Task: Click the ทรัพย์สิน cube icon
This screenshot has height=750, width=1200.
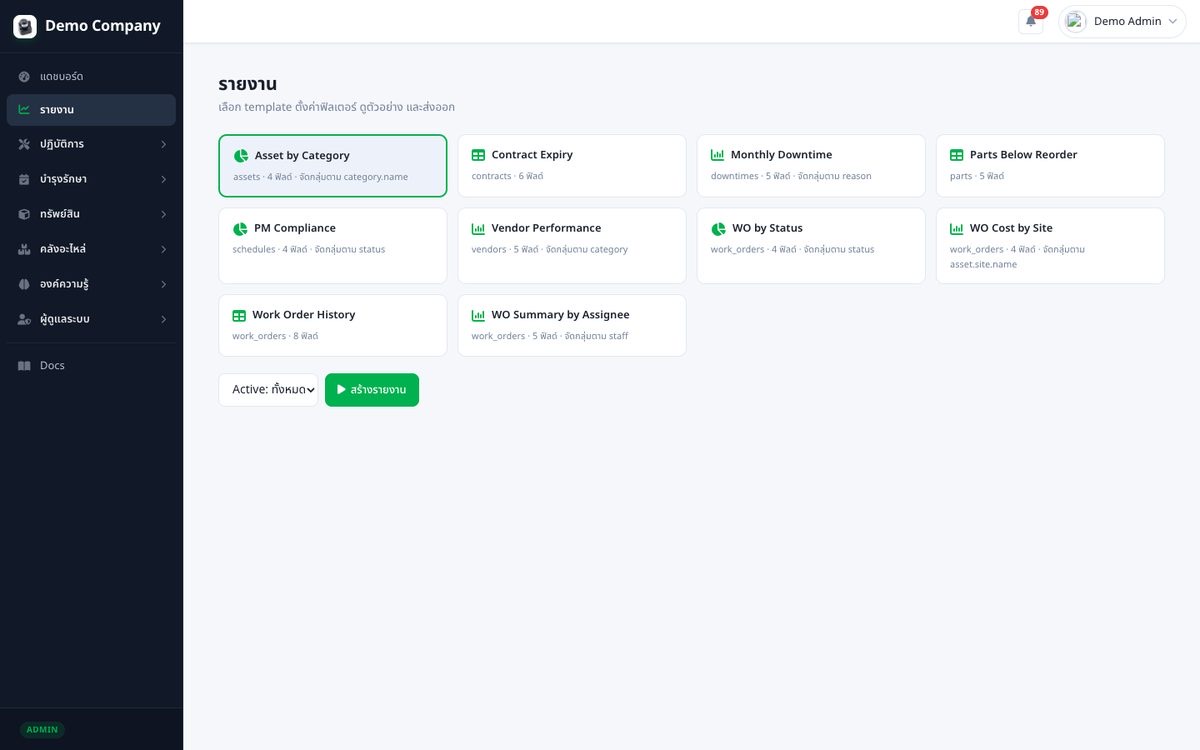Action: coord(24,214)
